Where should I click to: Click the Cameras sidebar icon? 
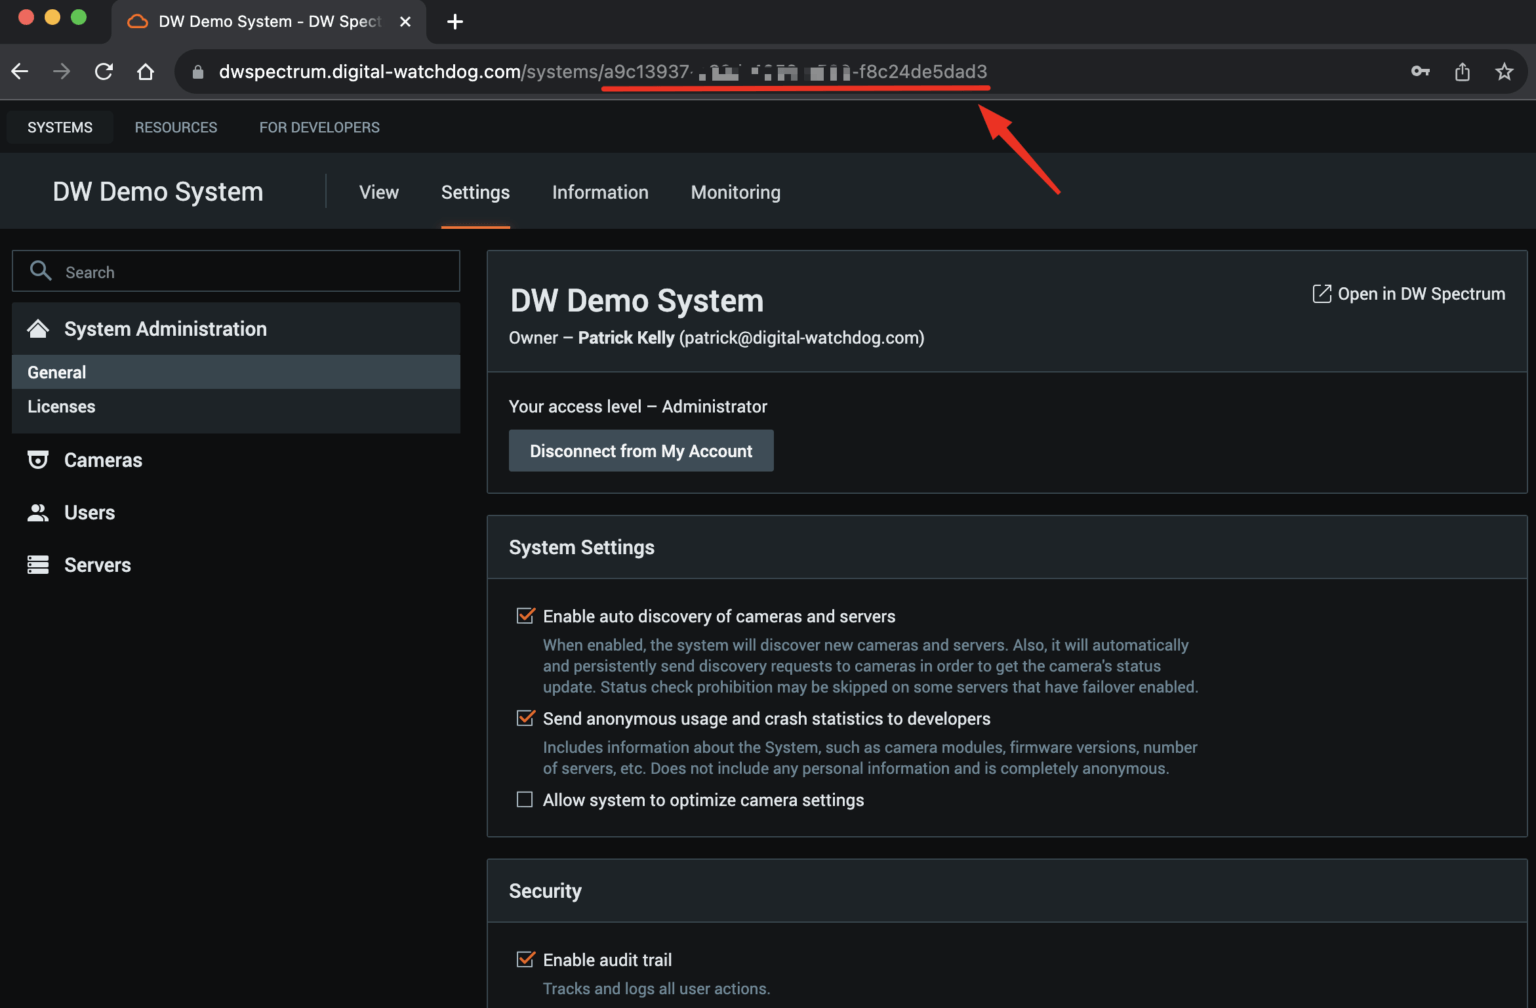tap(38, 460)
